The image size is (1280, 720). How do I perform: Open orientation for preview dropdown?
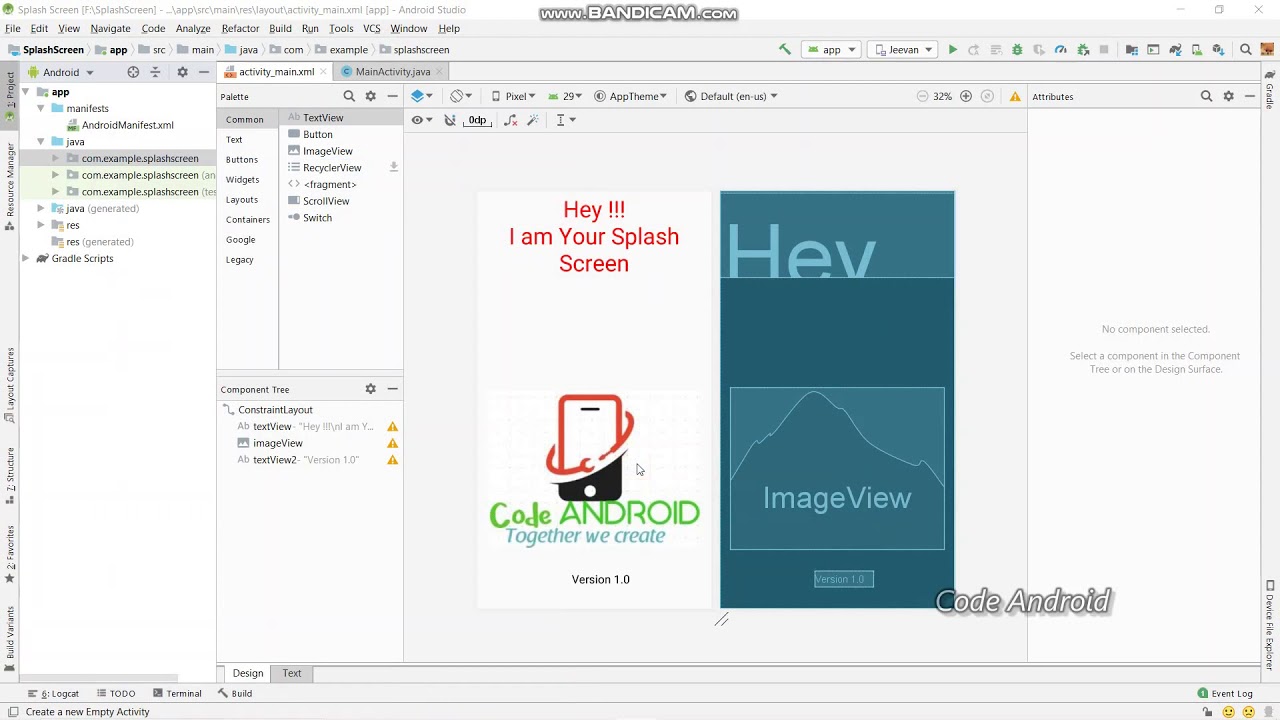pos(461,96)
